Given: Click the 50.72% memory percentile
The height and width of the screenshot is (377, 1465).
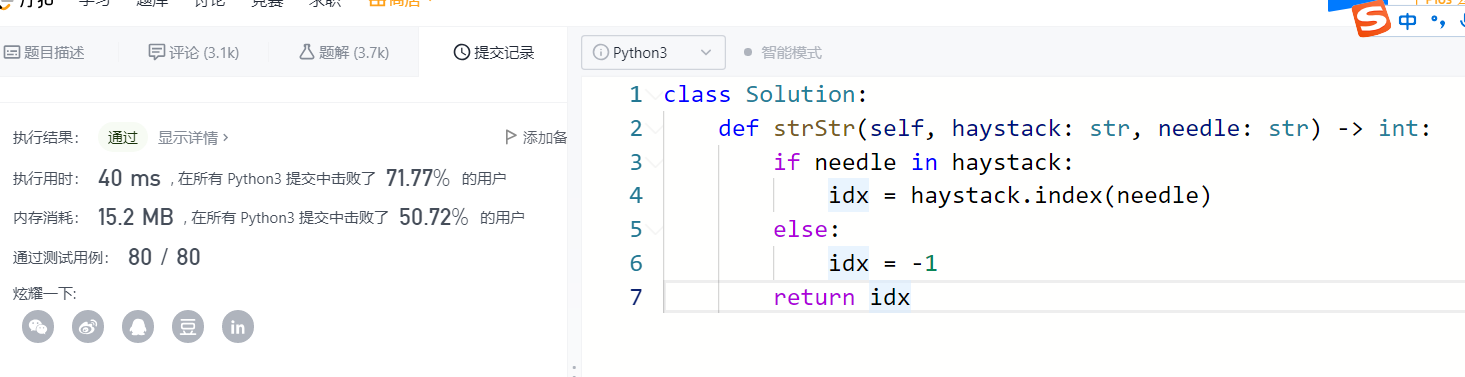Looking at the screenshot, I should 433,217.
